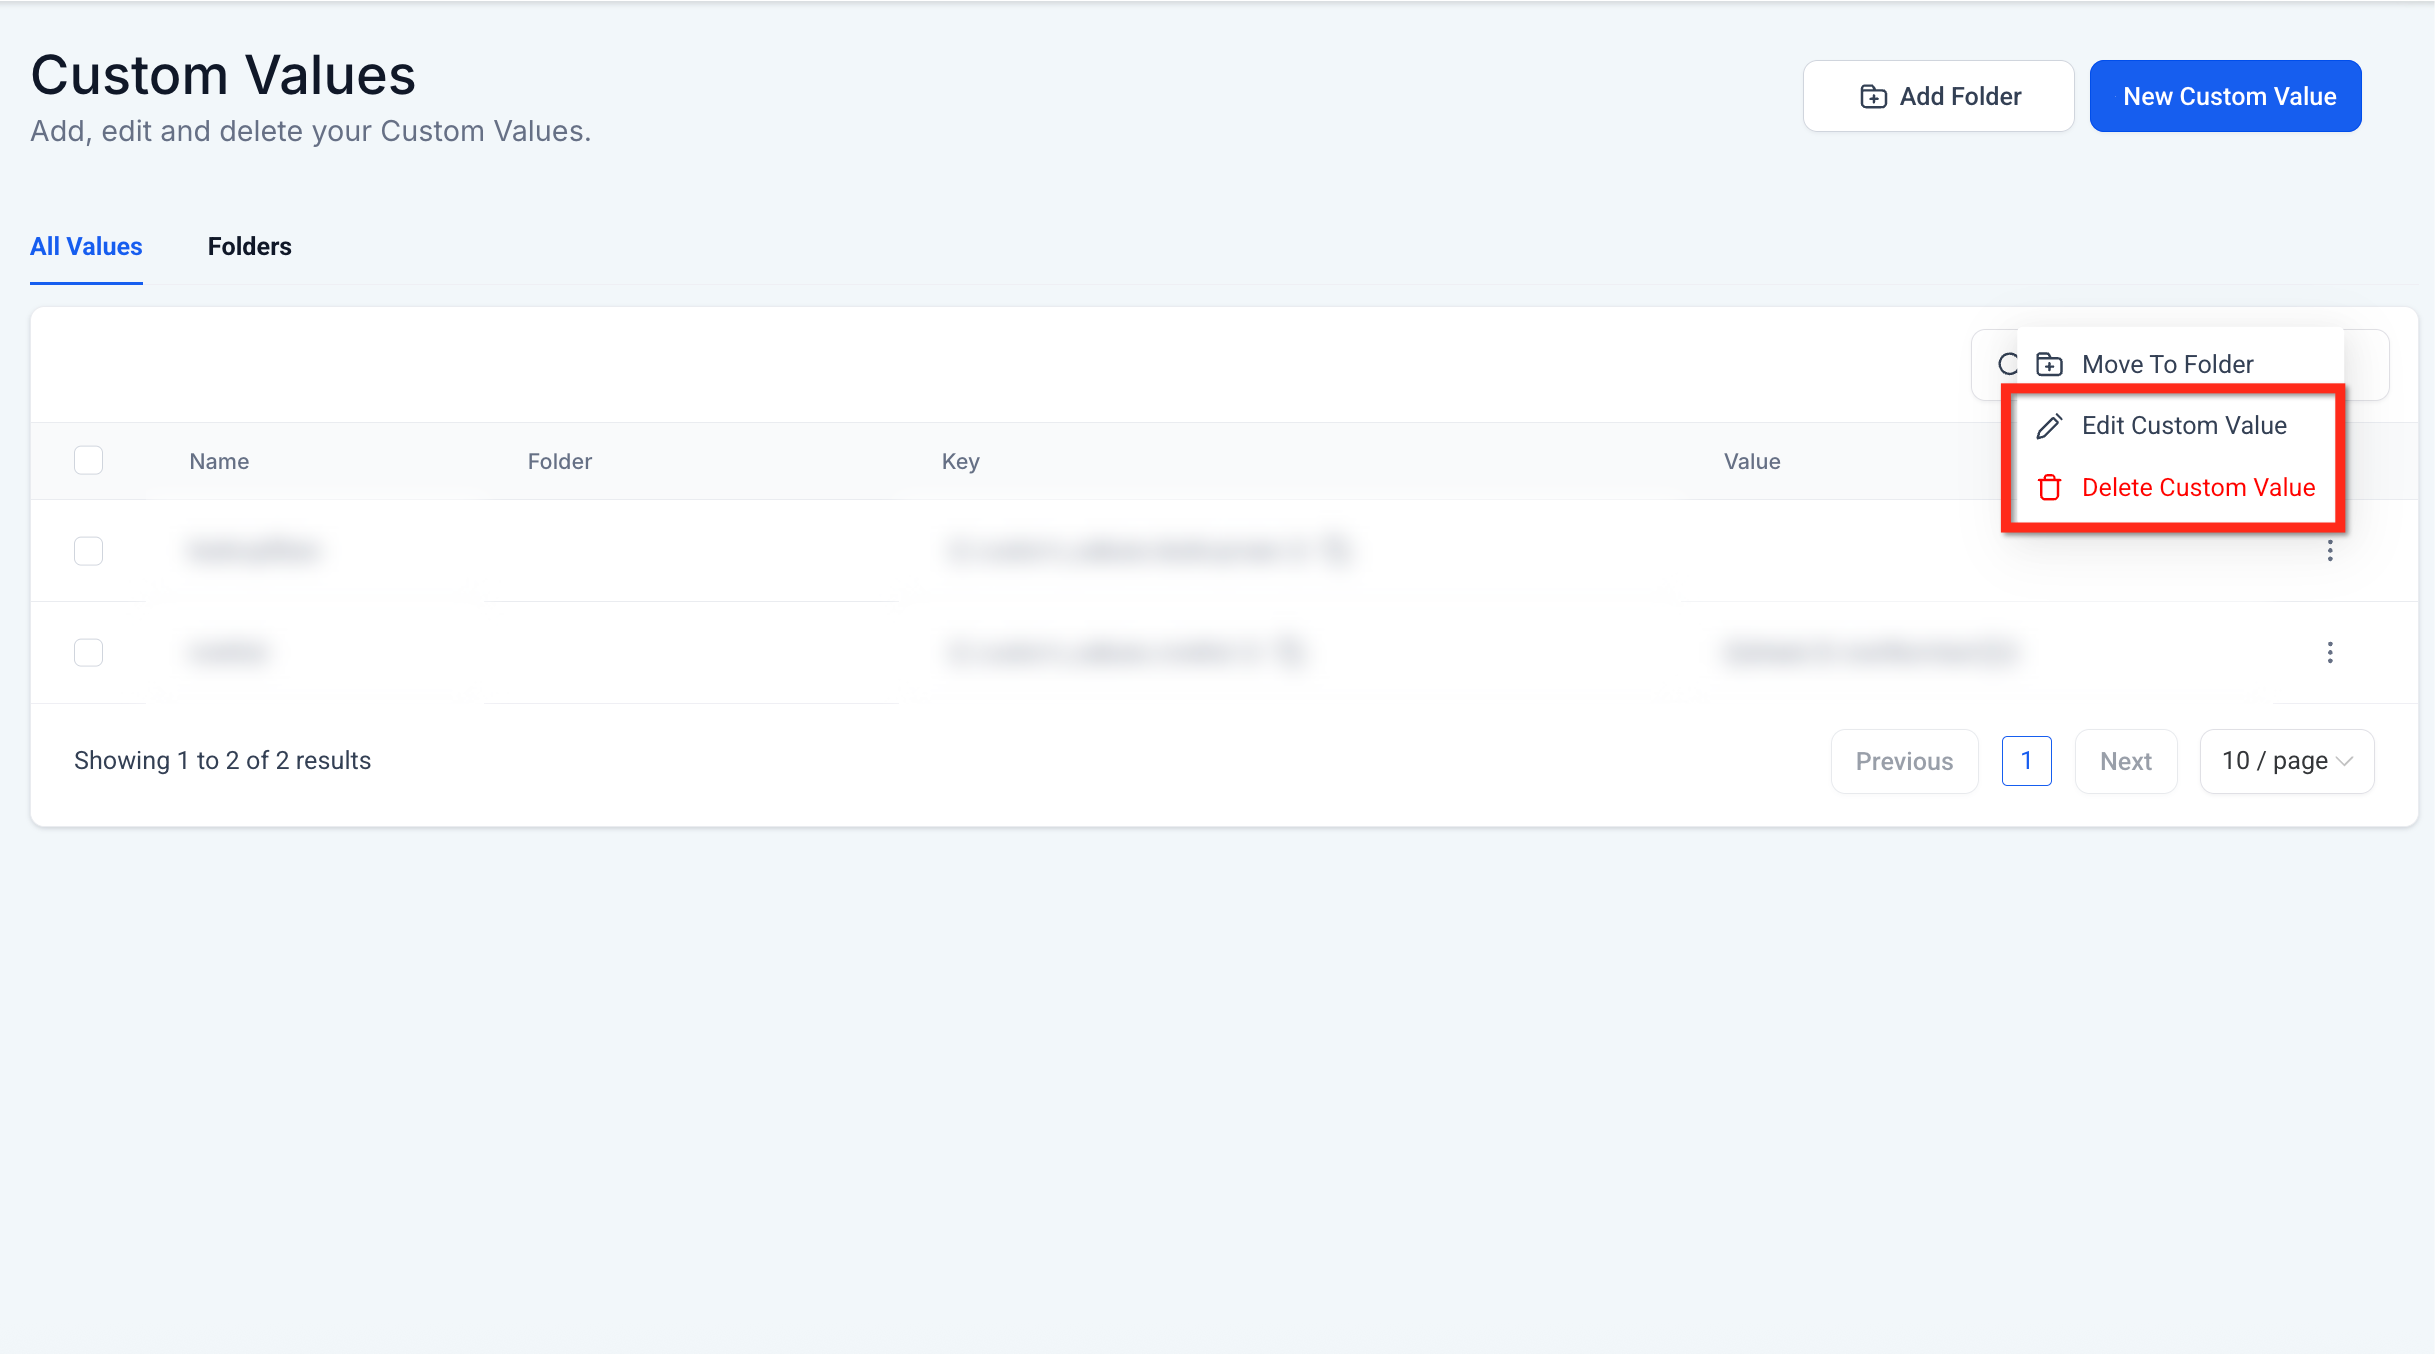Image resolution: width=2435 pixels, height=1354 pixels.
Task: Open the three-dot menu on the second row
Action: click(2330, 653)
